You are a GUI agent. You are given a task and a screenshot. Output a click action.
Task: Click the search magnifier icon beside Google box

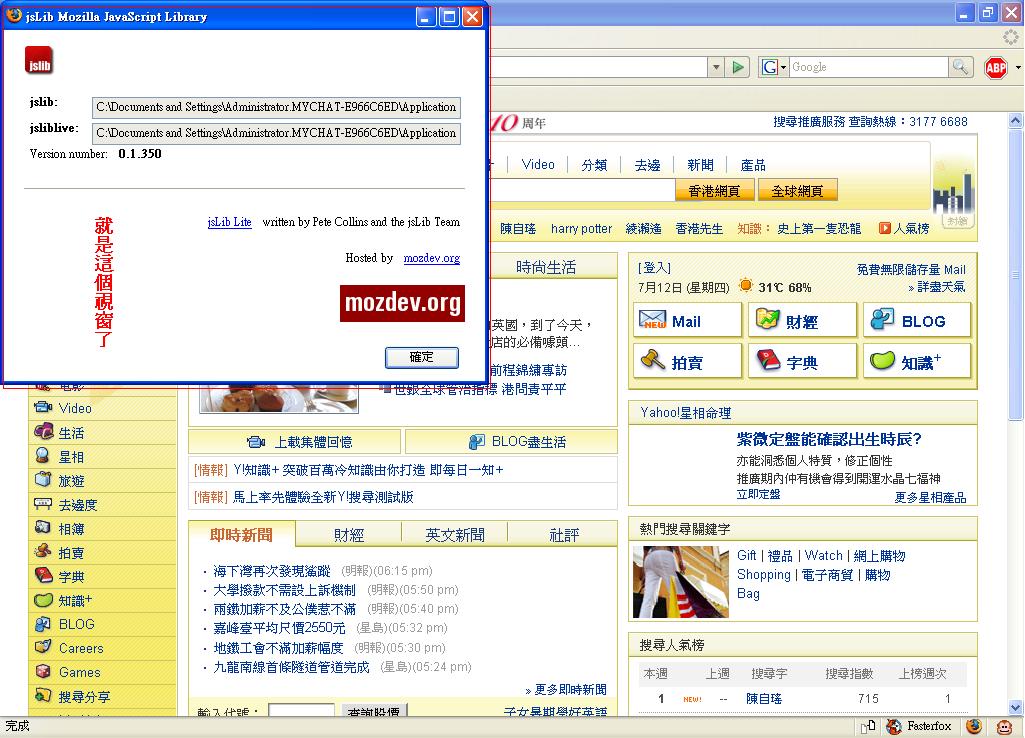960,67
